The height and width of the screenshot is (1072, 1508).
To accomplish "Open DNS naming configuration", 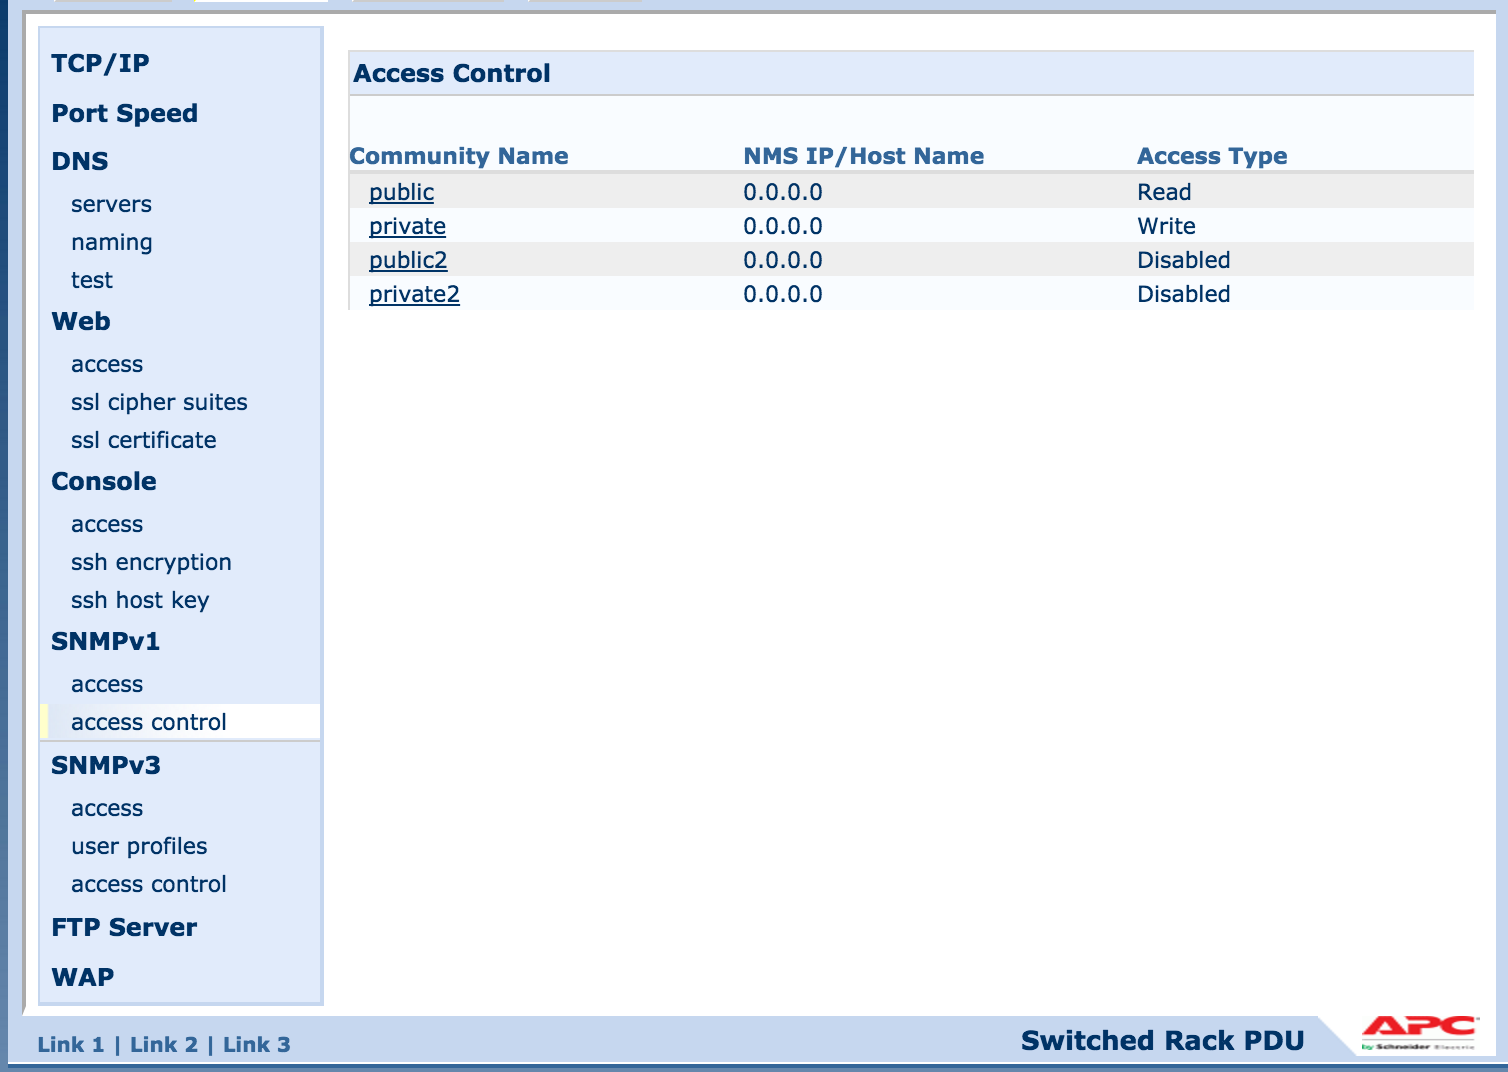I will pos(111,241).
